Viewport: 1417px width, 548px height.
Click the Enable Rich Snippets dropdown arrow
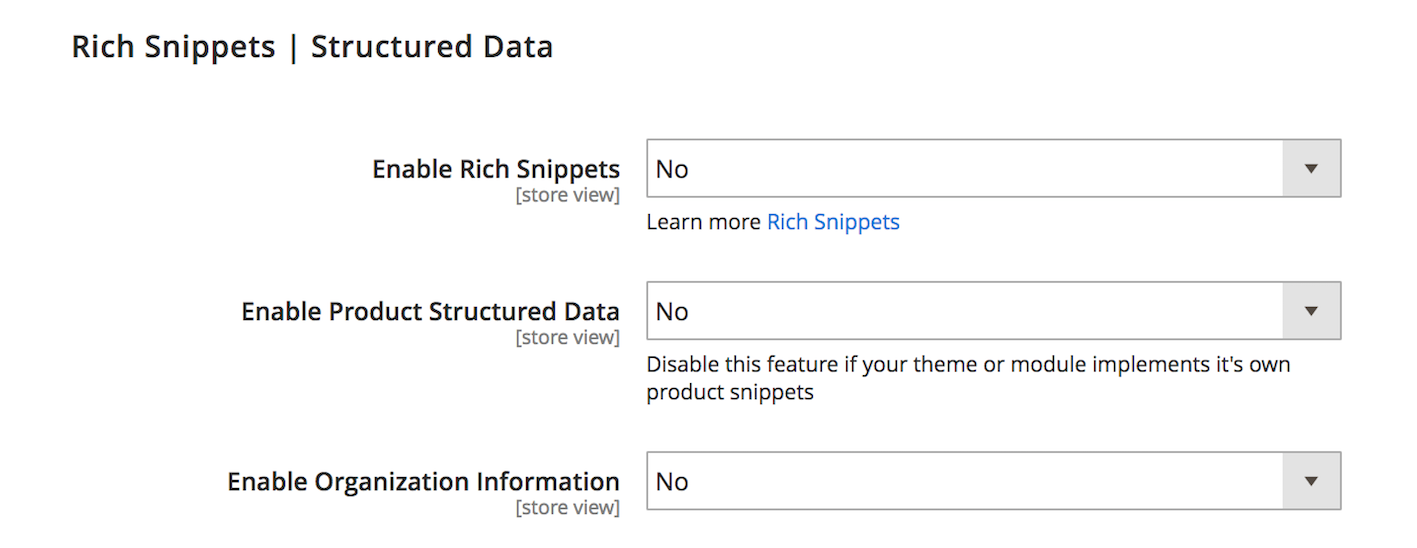(x=1311, y=169)
